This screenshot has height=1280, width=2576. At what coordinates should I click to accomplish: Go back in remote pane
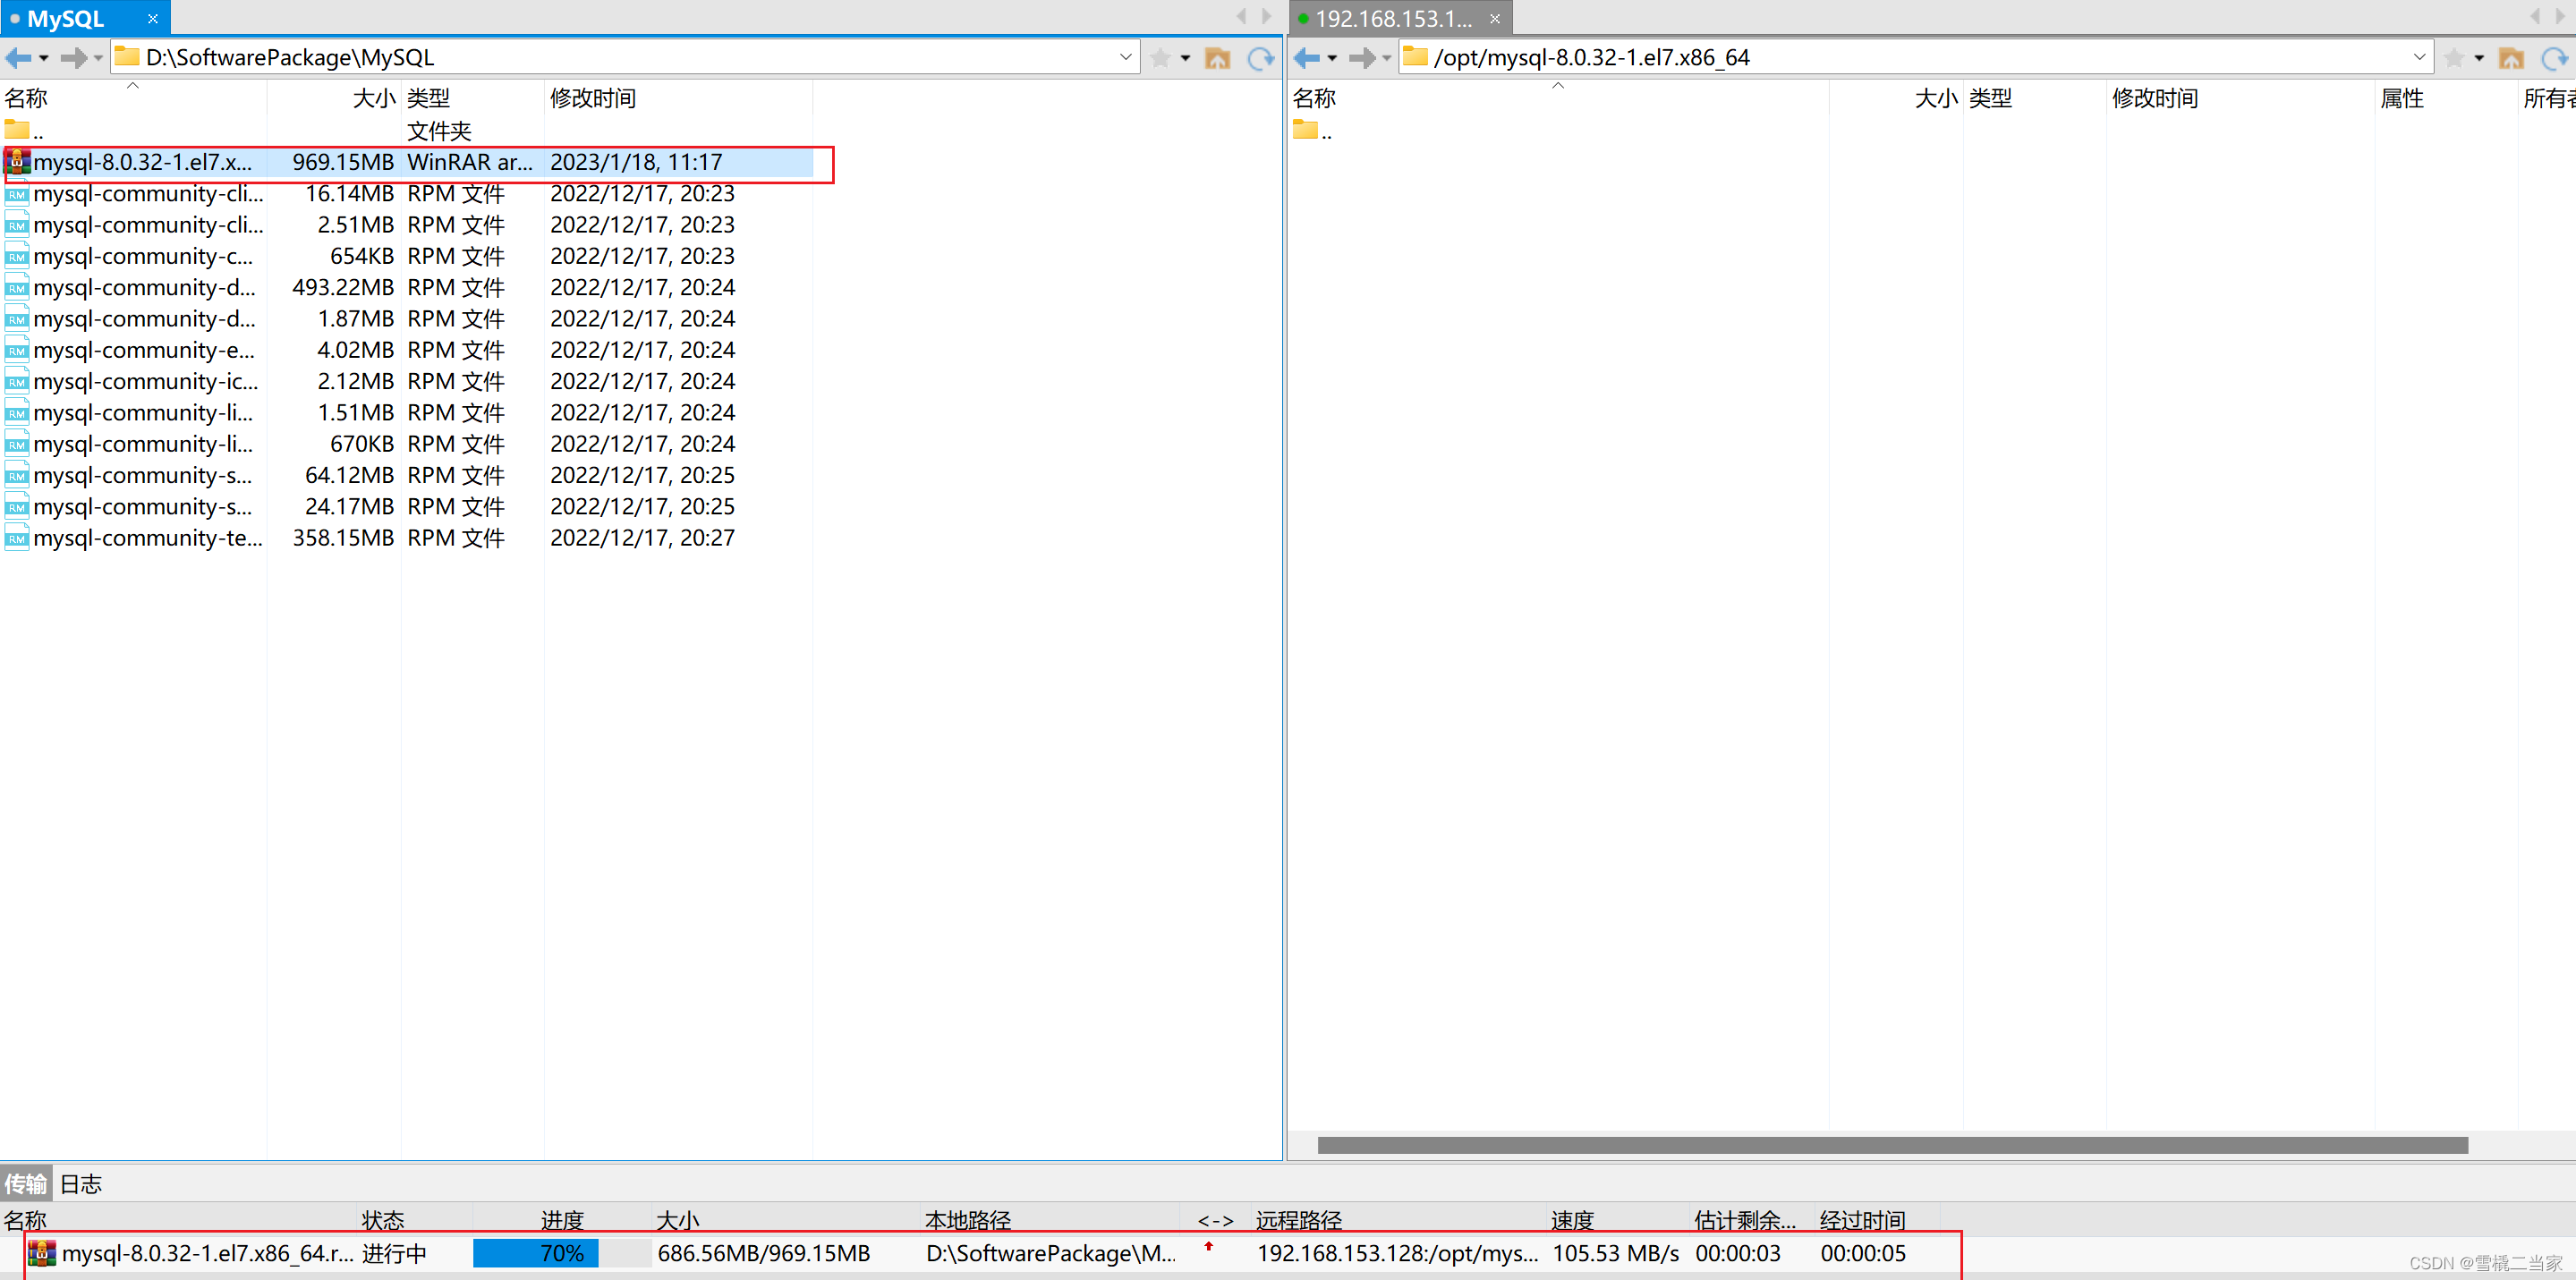1306,58
